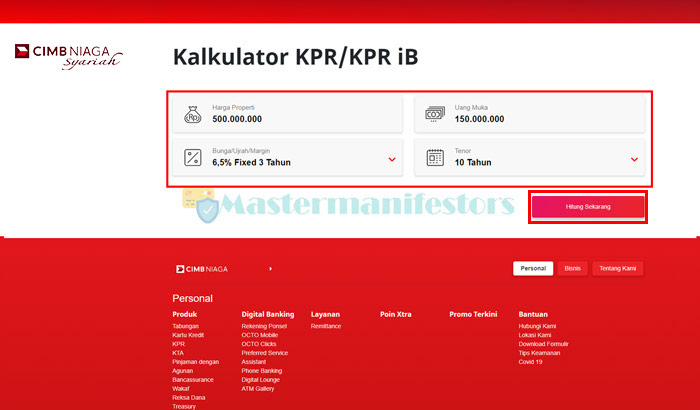Open the Tenor dropdown
700x410 pixels.
click(529, 157)
